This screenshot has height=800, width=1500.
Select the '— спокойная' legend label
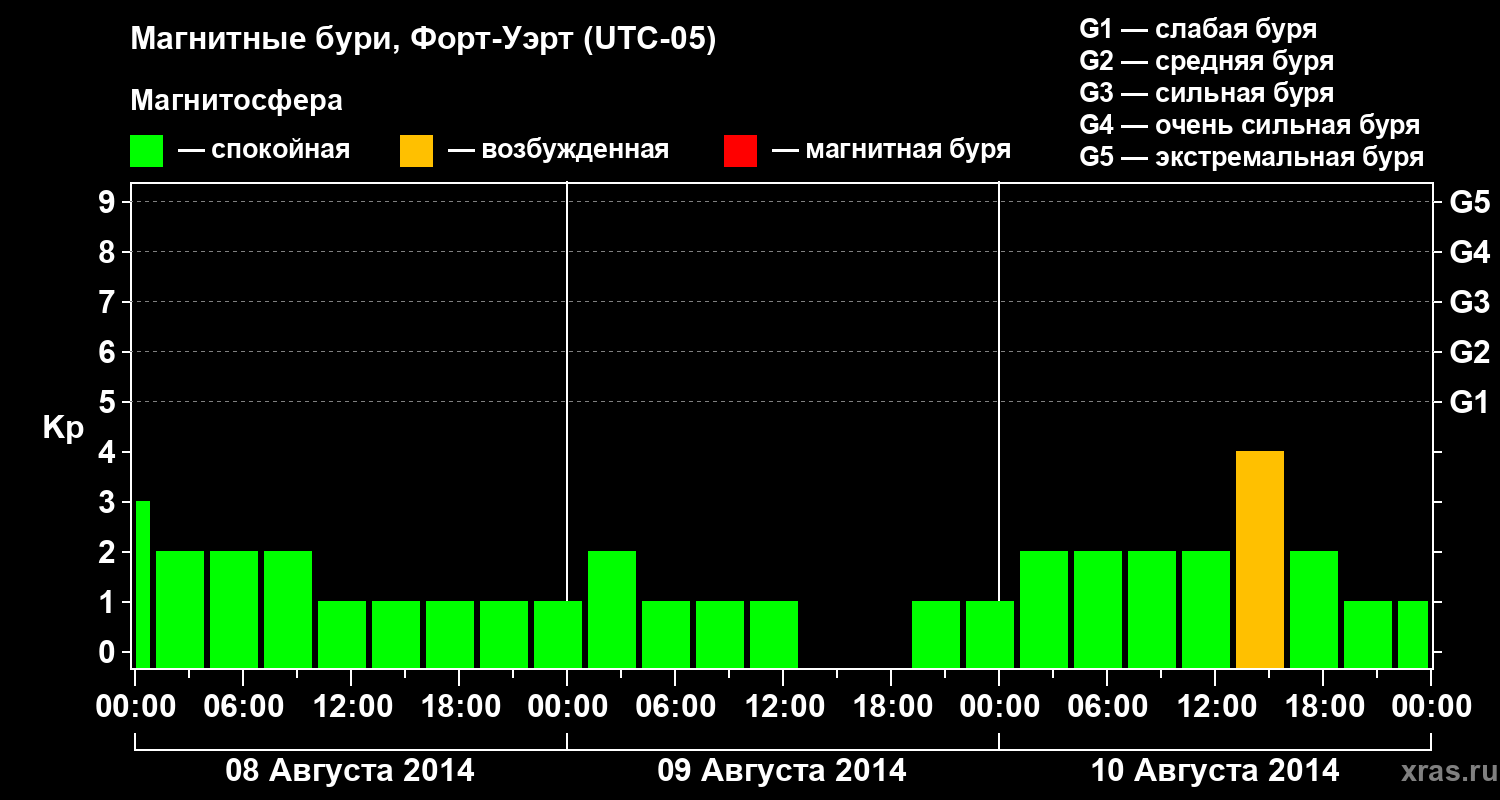click(x=263, y=151)
